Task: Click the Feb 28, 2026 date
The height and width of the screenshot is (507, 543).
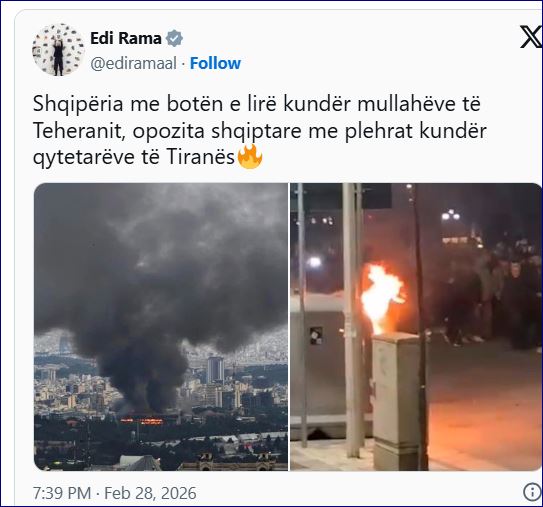Action: (x=150, y=493)
